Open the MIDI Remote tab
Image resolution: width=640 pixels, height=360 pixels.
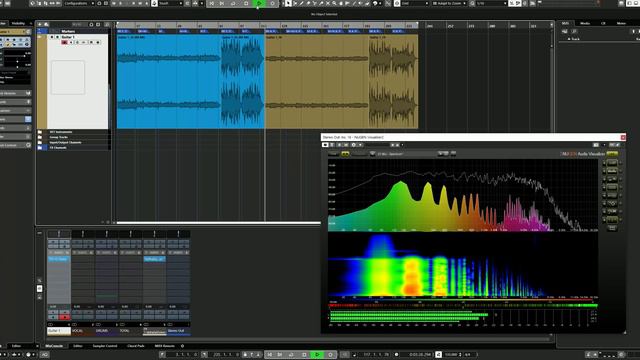click(164, 346)
